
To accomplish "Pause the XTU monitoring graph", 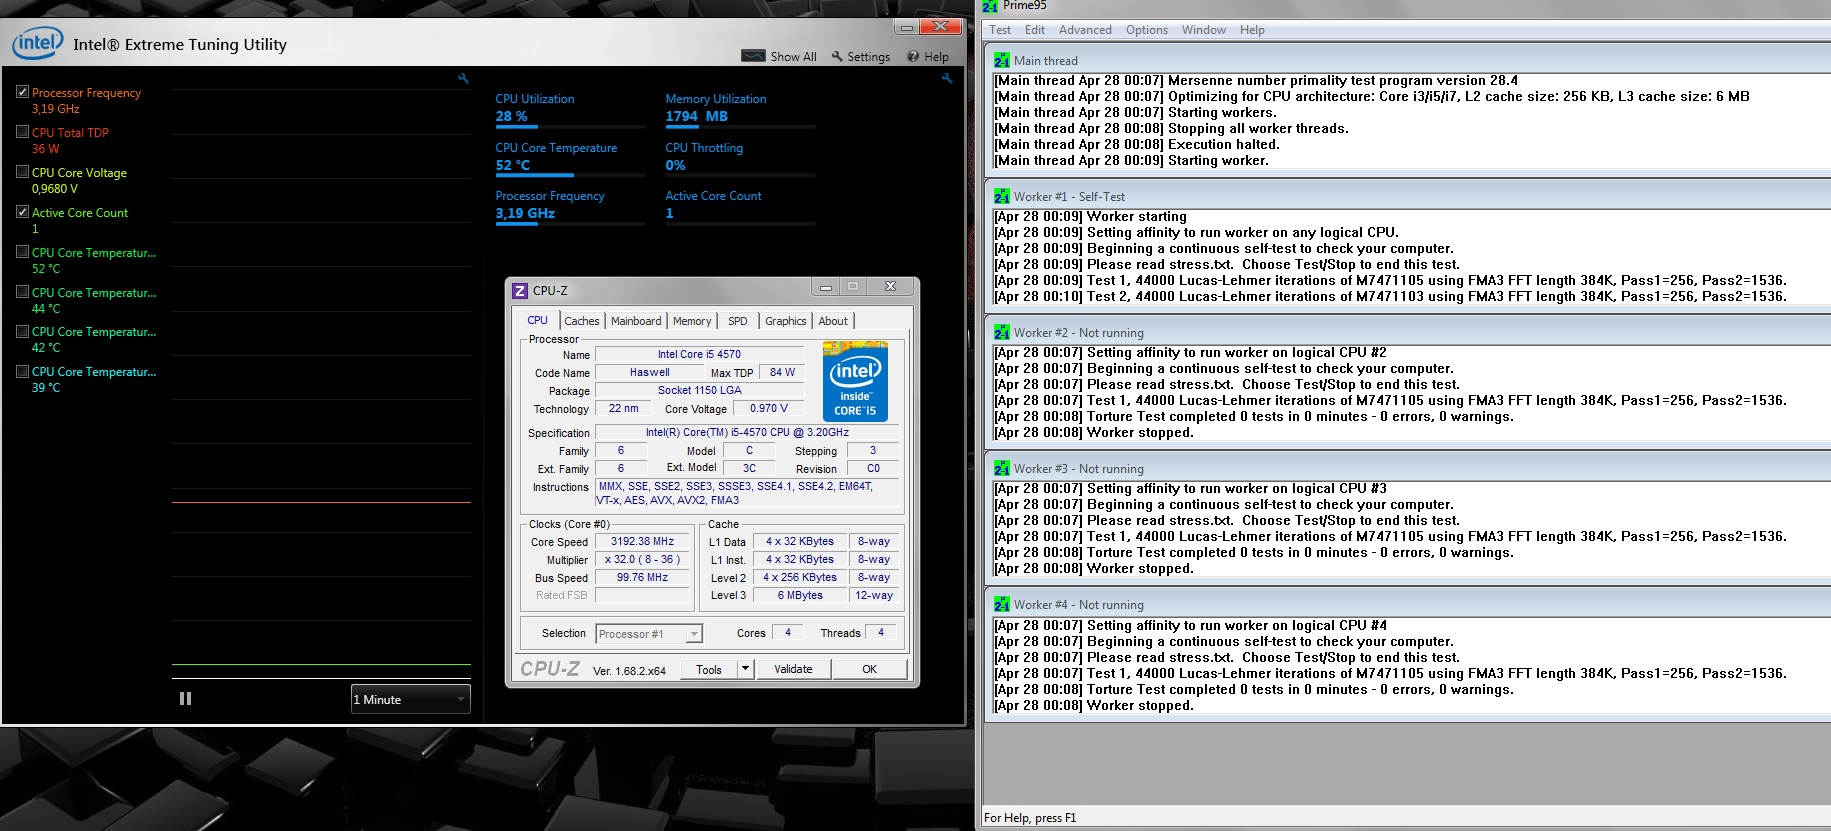I will pyautogui.click(x=185, y=699).
